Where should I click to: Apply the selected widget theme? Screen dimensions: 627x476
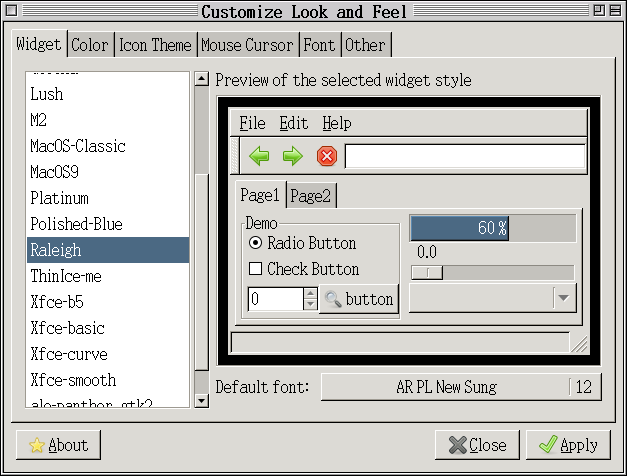568,445
